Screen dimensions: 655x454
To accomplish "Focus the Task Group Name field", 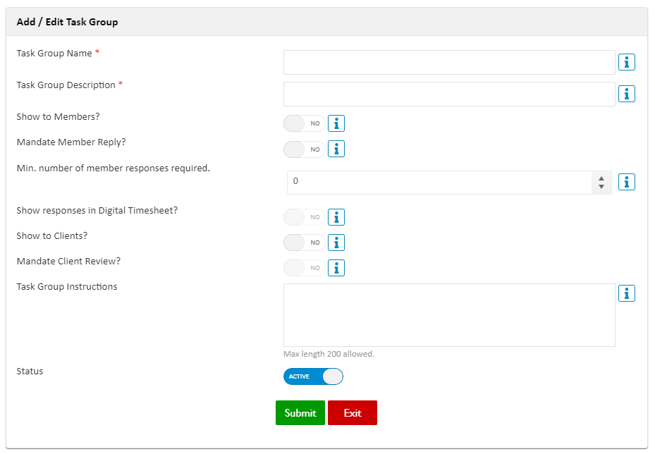I will [x=449, y=62].
